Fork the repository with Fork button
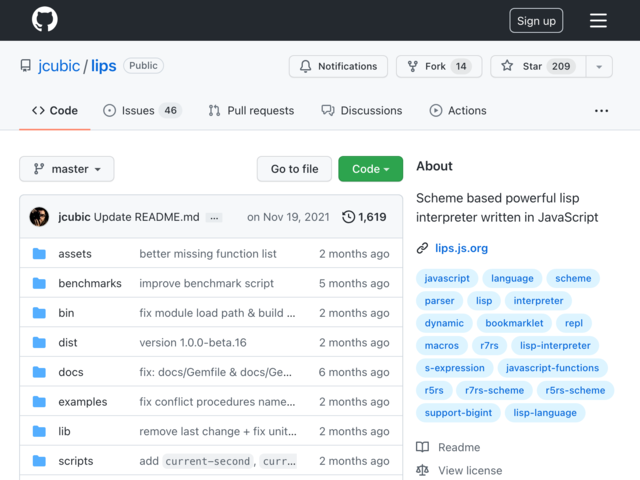 pyautogui.click(x=439, y=66)
